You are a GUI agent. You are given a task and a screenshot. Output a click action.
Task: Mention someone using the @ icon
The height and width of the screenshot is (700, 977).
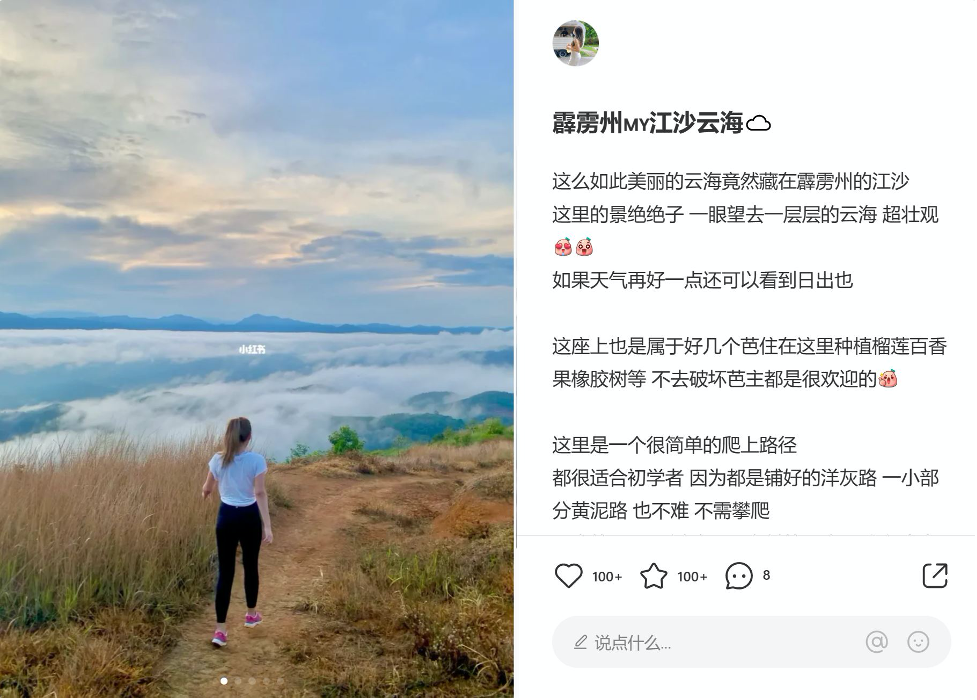pyautogui.click(x=876, y=641)
